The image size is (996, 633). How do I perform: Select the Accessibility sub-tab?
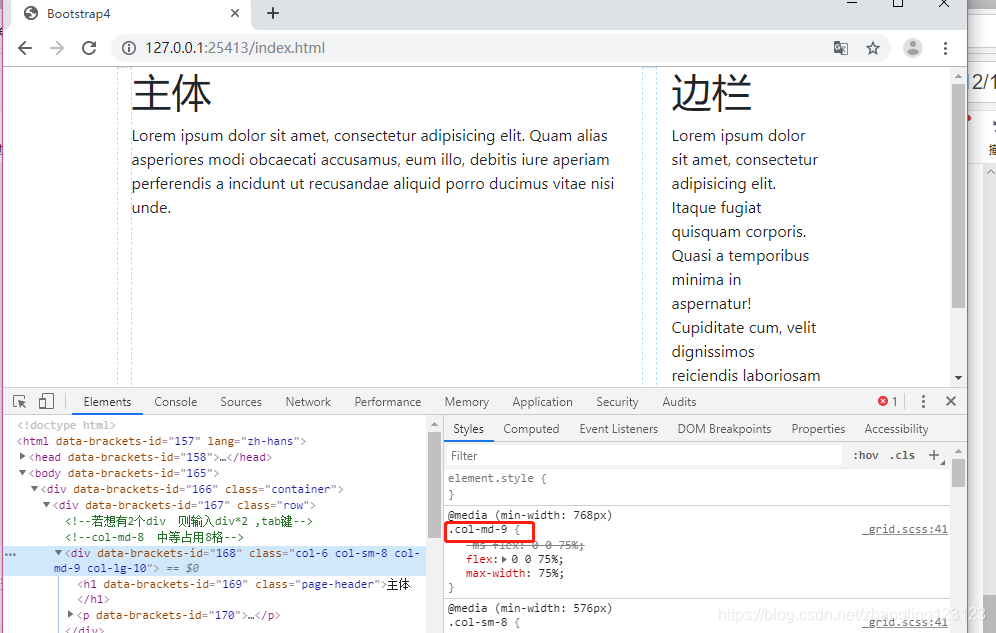[x=896, y=429]
